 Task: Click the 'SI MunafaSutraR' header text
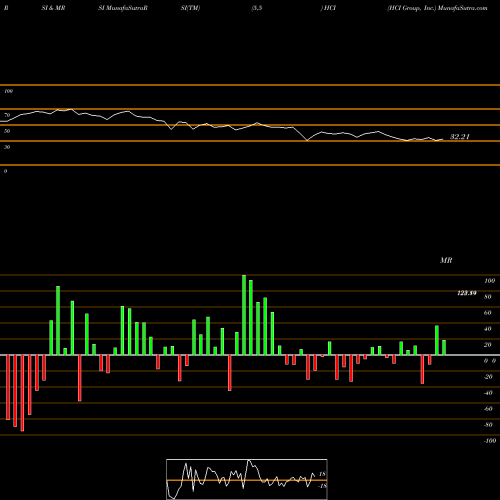[x=123, y=8]
